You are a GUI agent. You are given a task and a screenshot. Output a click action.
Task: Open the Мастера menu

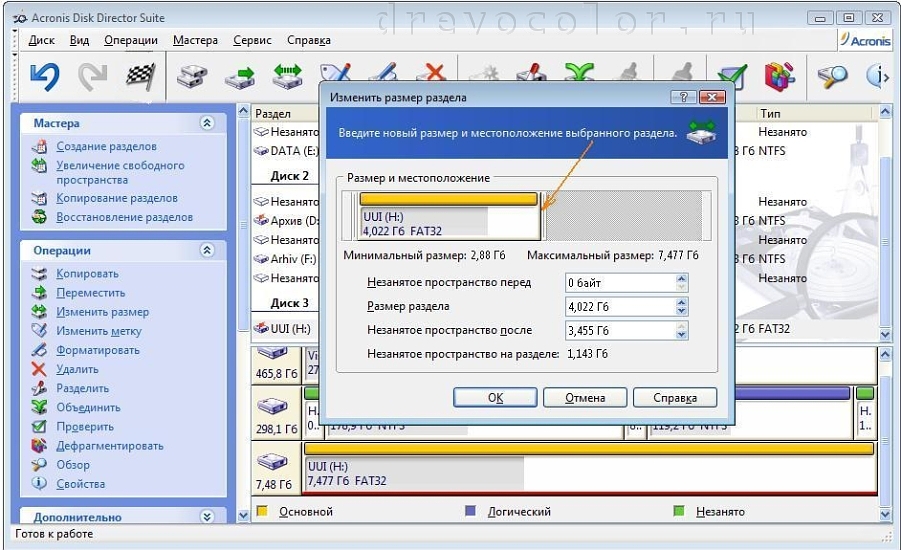pyautogui.click(x=195, y=40)
